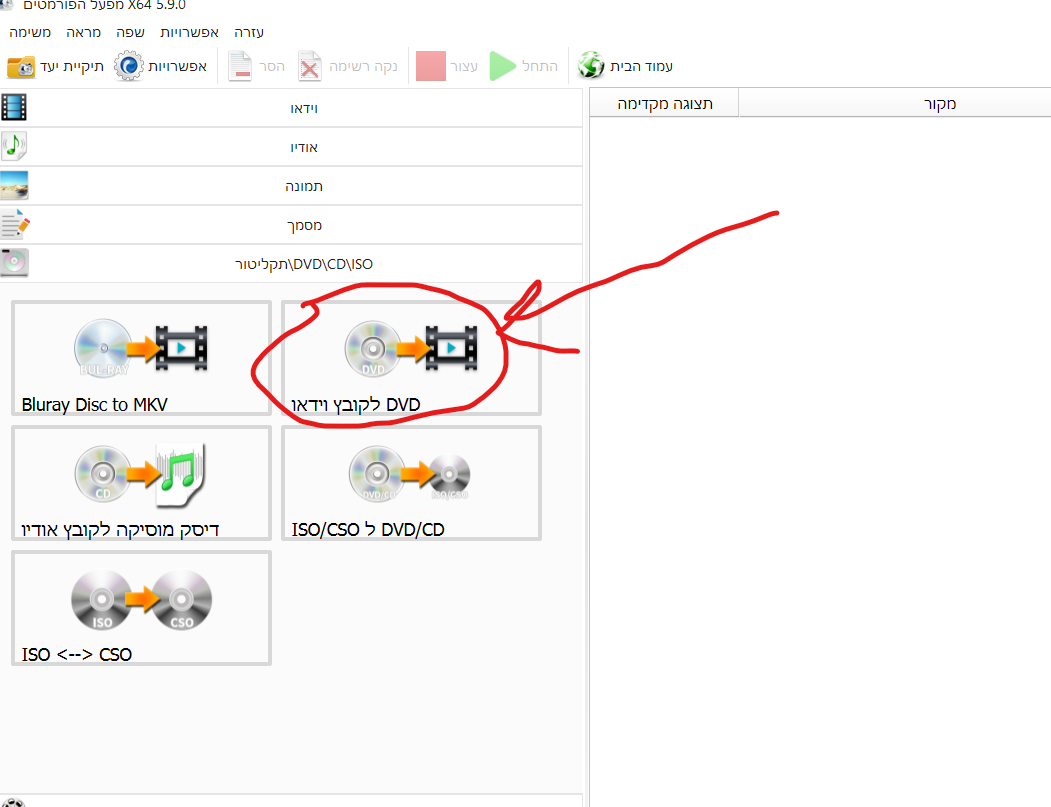
Task: Open the שפה (Language) menu
Action: point(130,32)
